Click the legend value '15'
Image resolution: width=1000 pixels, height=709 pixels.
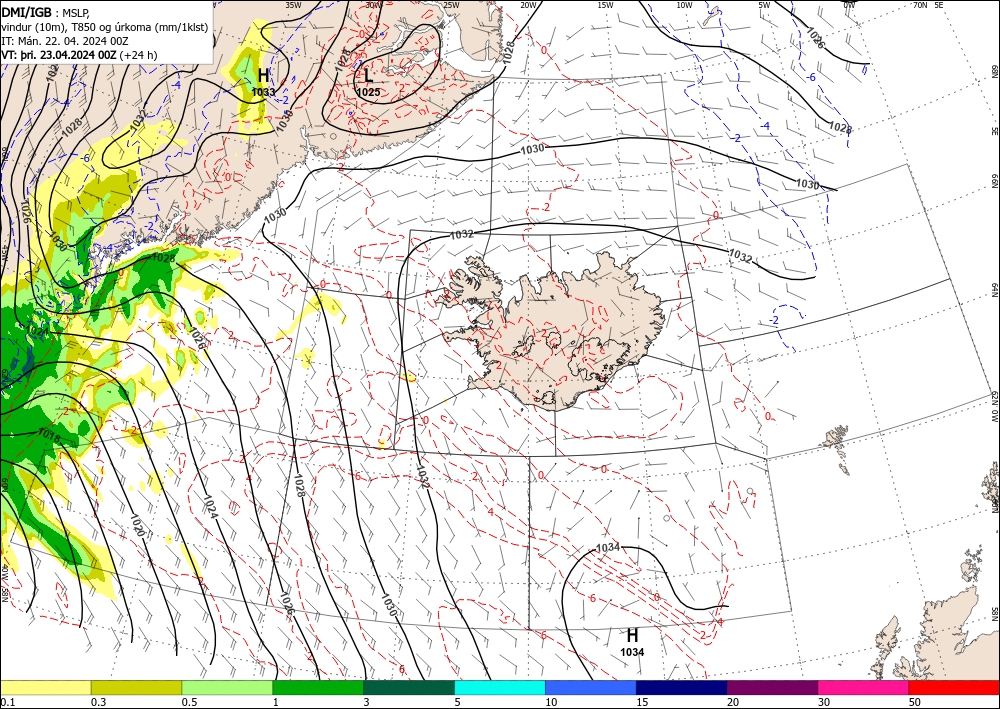pos(642,702)
